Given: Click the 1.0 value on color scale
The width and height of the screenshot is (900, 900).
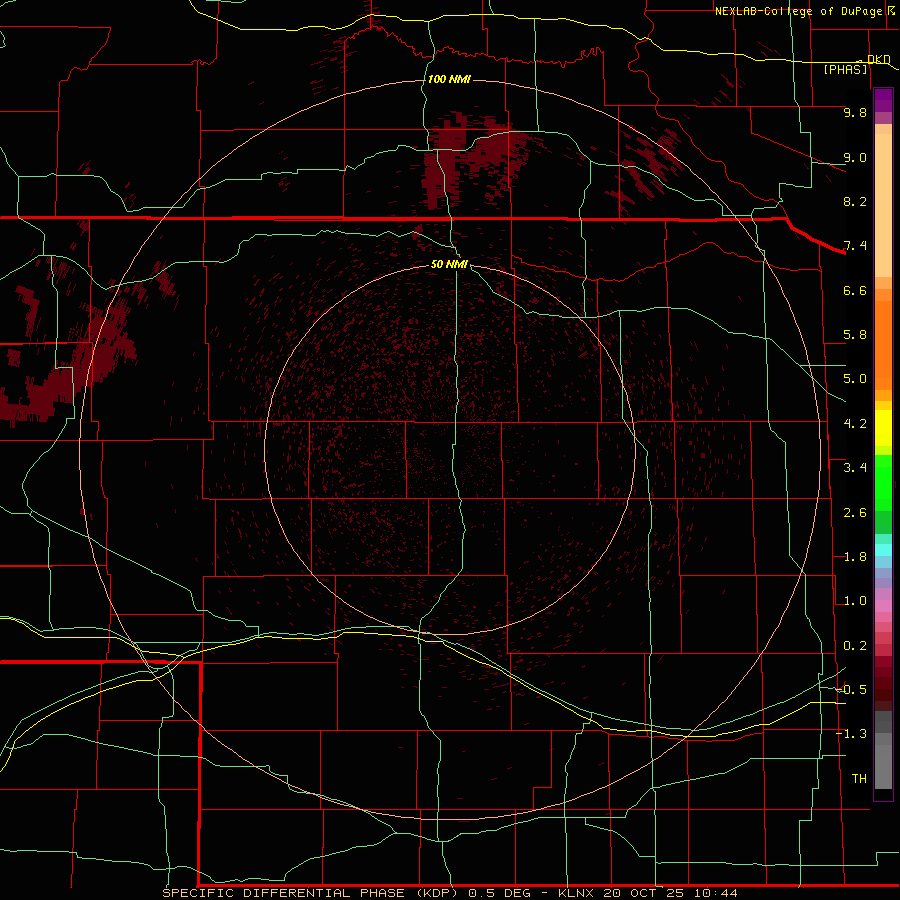Looking at the screenshot, I should pyautogui.click(x=855, y=601).
